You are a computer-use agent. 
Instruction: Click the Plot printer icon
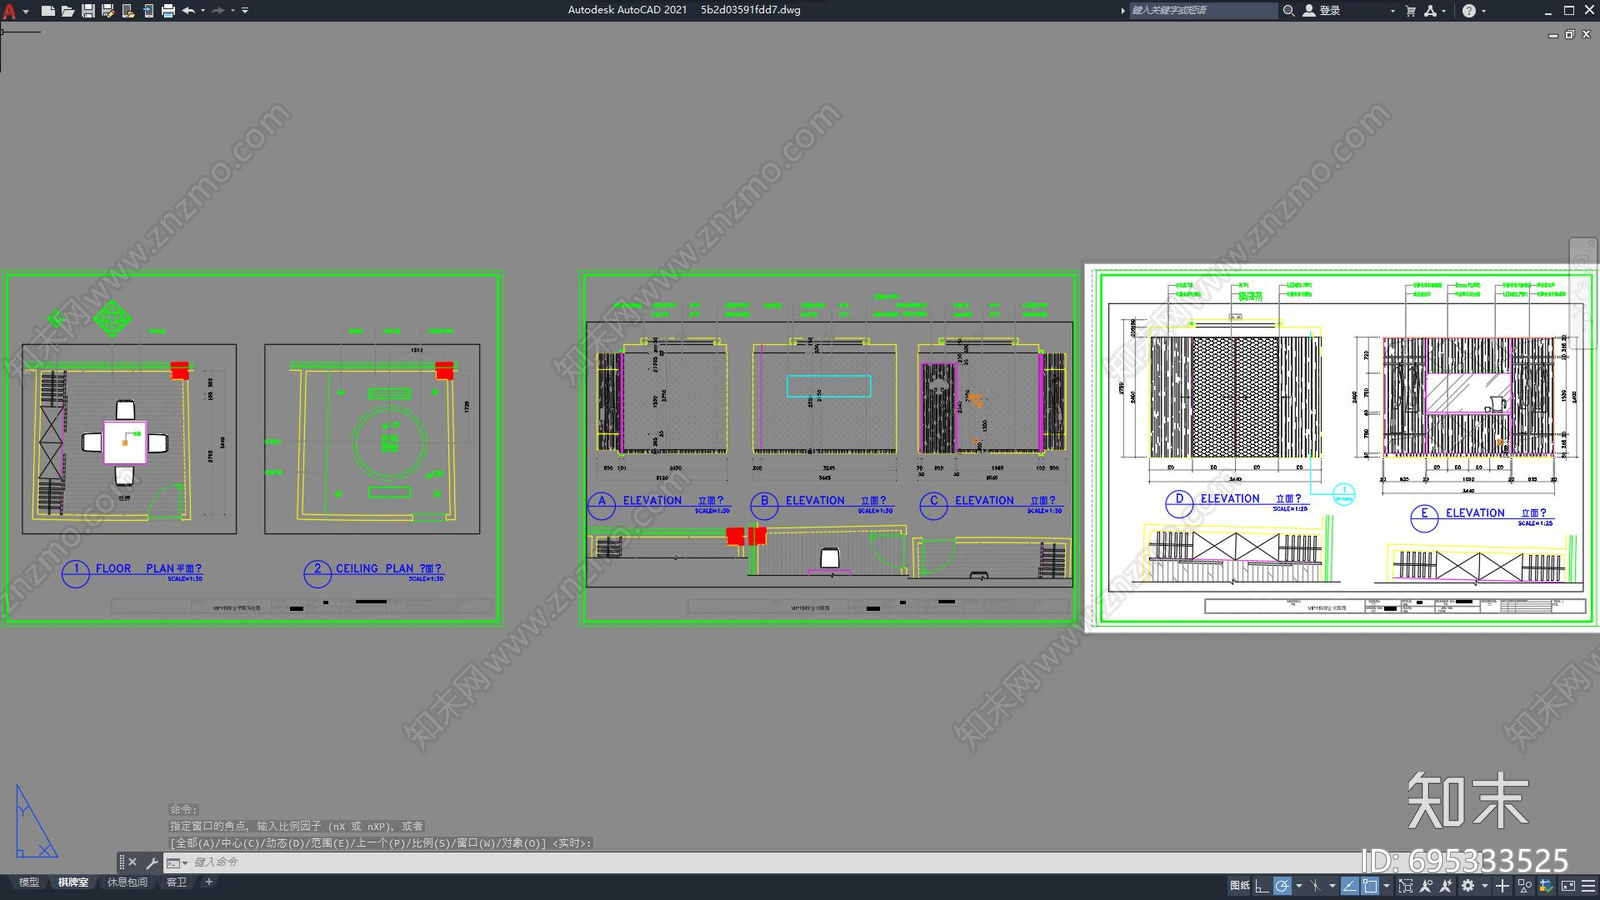[168, 11]
